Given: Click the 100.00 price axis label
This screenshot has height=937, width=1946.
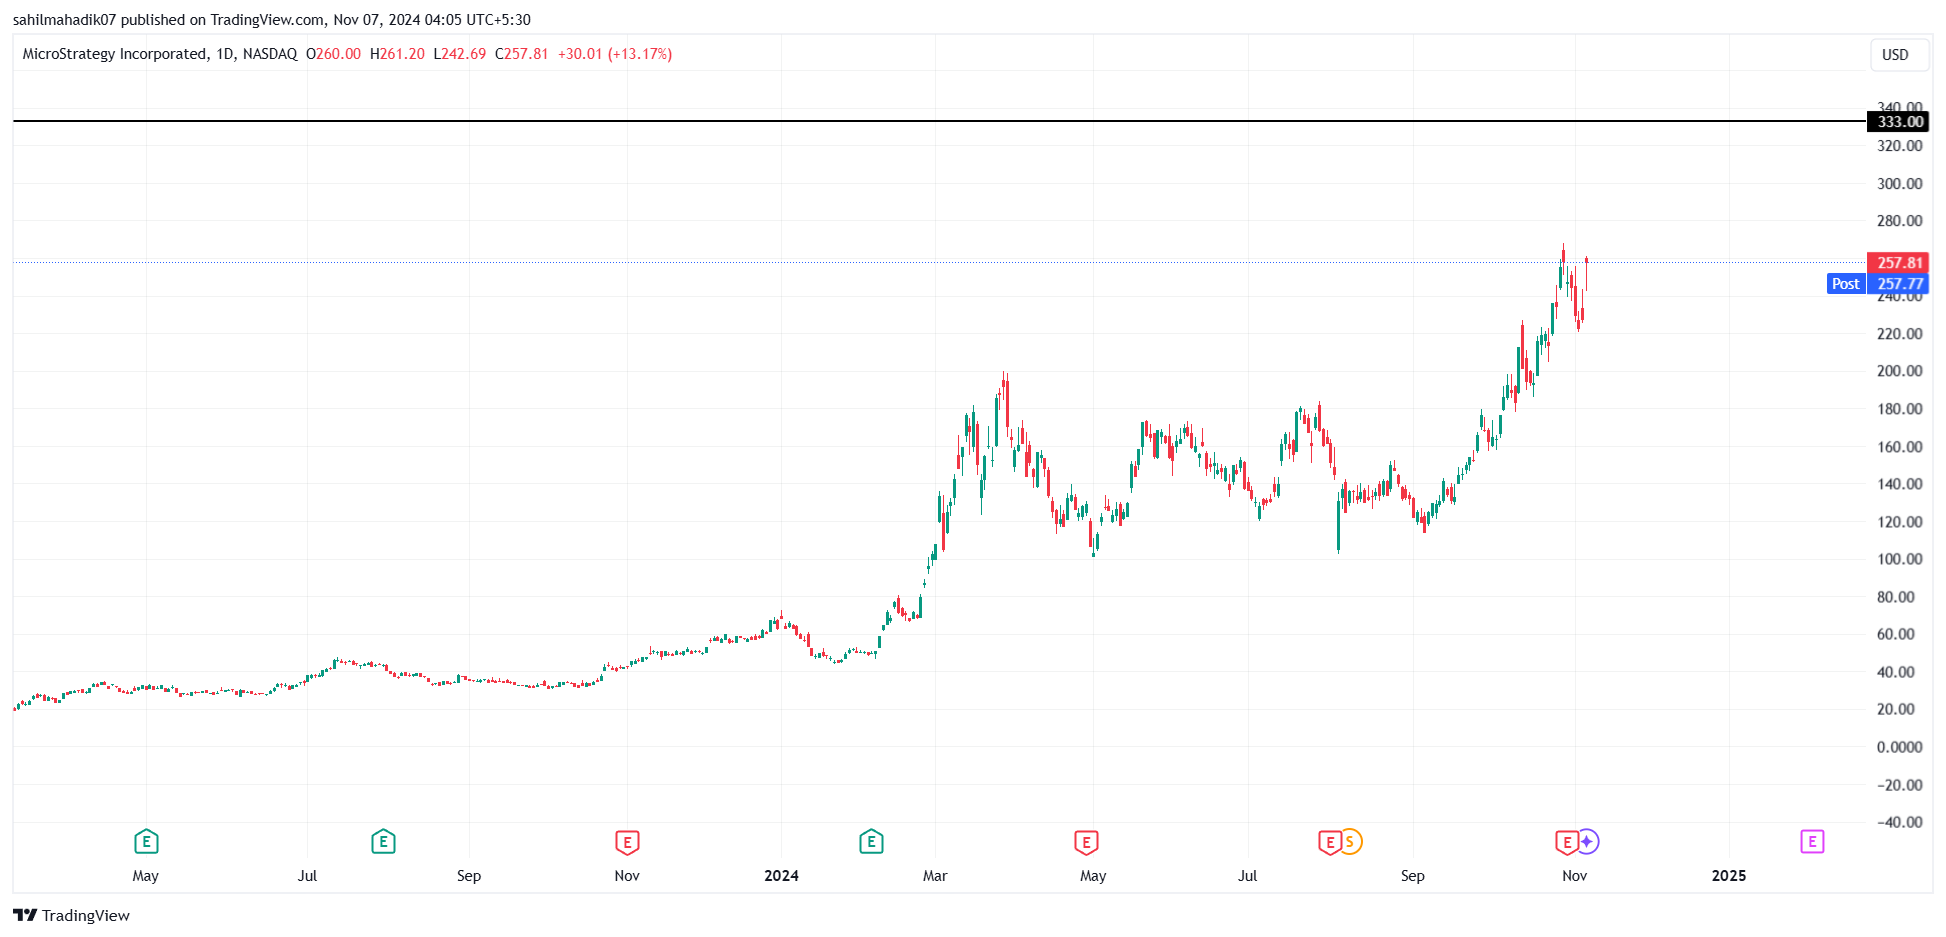Looking at the screenshot, I should pyautogui.click(x=1899, y=559).
